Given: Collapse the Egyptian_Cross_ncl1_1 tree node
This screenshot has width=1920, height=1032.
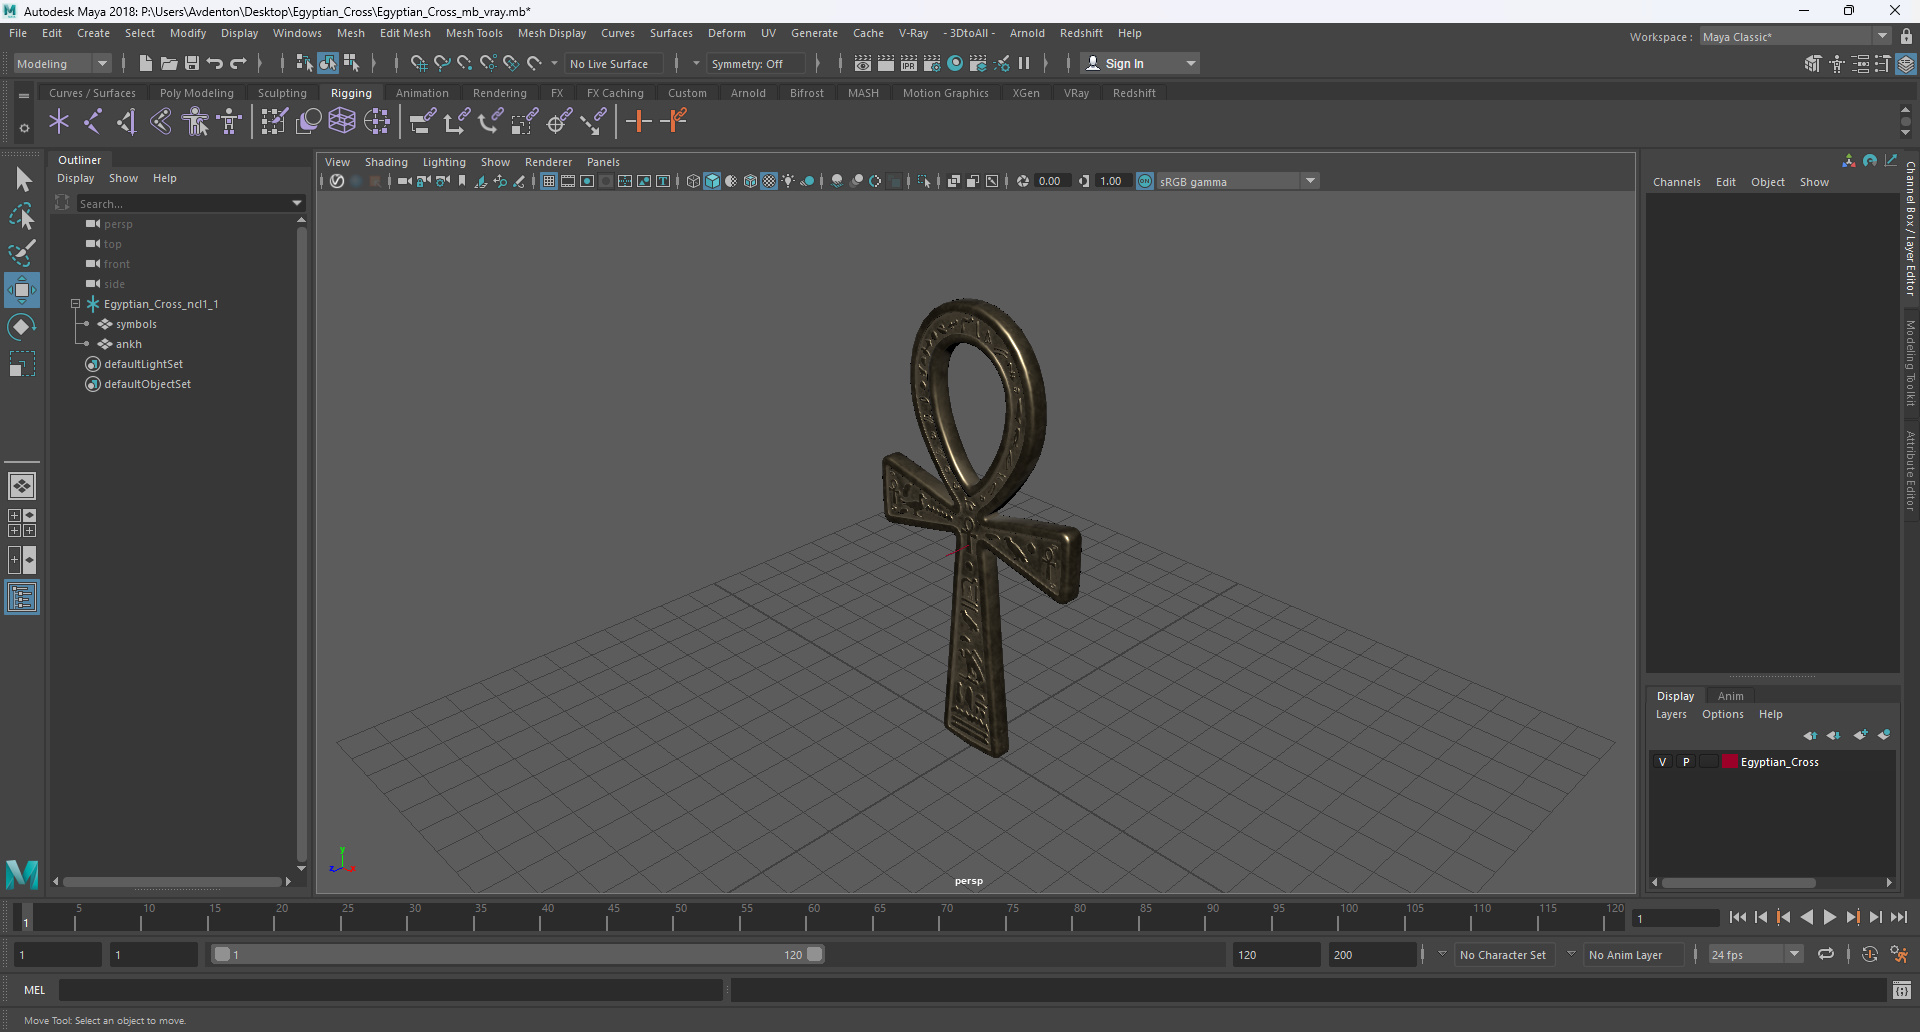Looking at the screenshot, I should pyautogui.click(x=75, y=304).
